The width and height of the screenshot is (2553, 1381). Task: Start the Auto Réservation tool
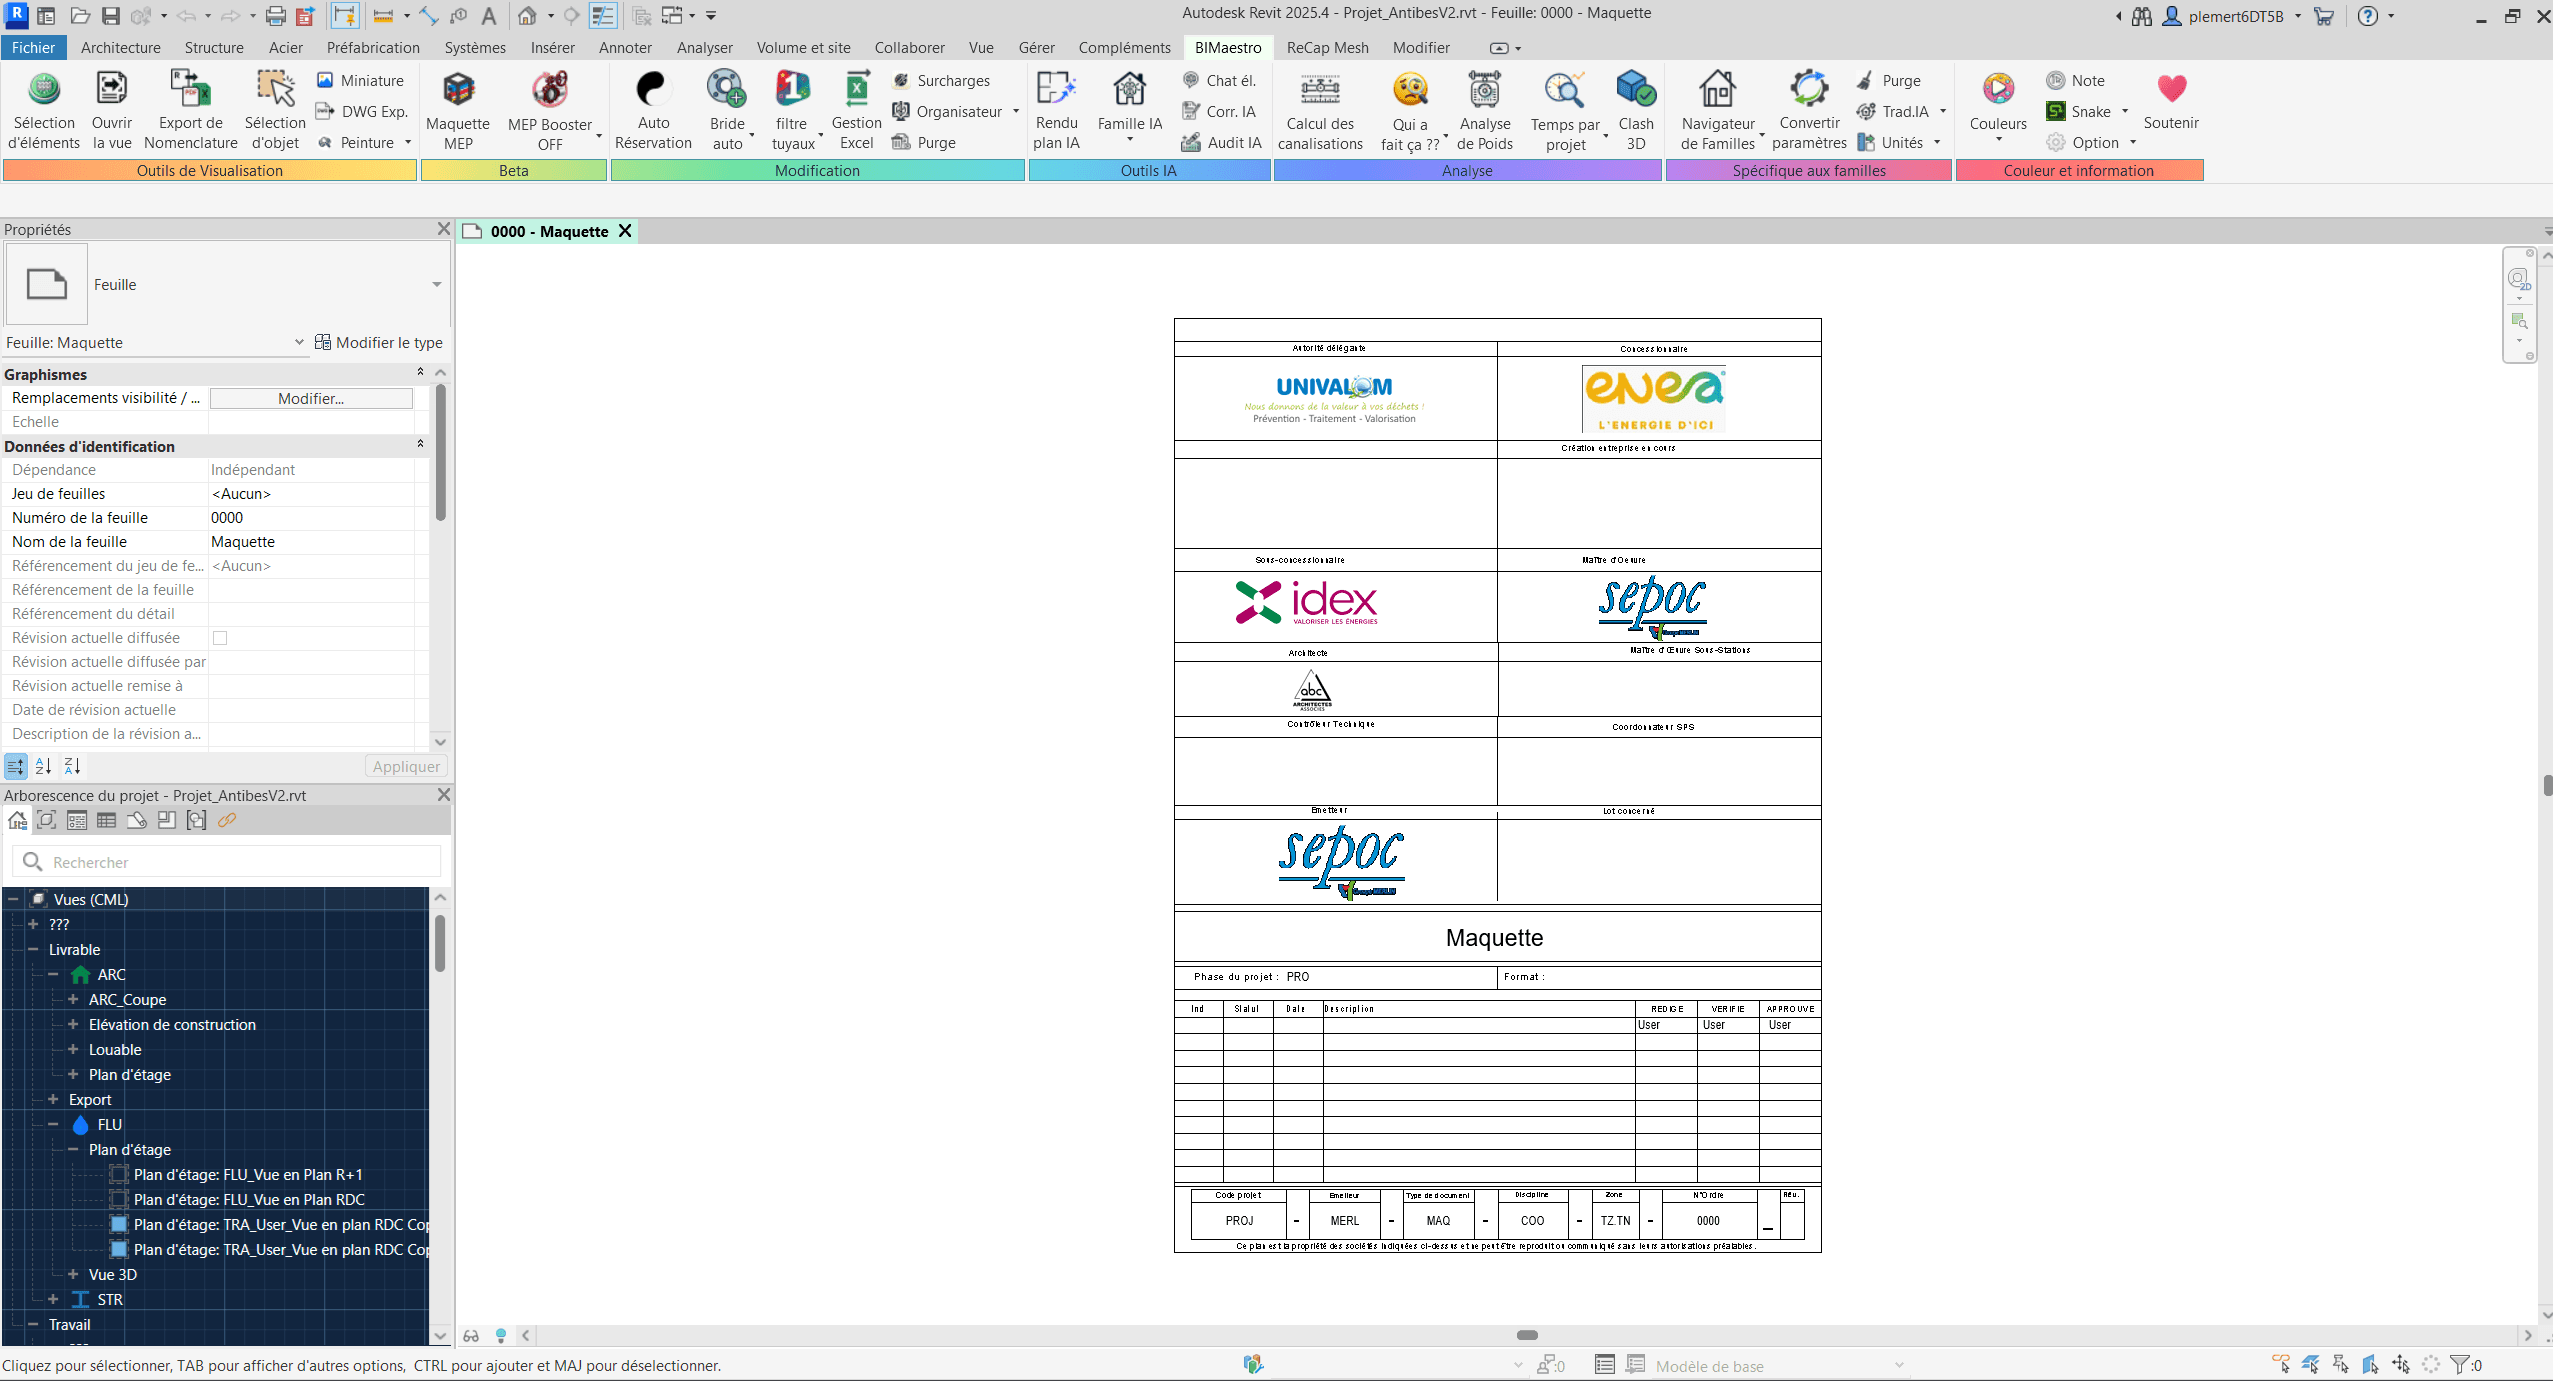click(x=653, y=110)
